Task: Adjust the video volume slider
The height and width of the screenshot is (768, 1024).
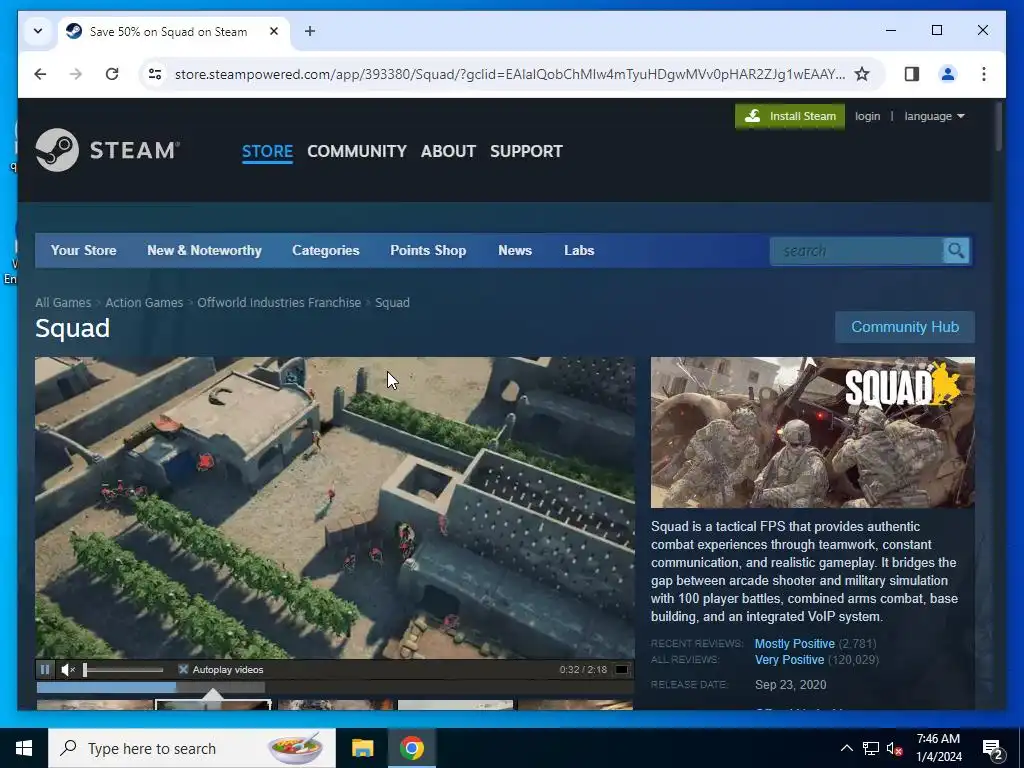Action: tap(123, 669)
